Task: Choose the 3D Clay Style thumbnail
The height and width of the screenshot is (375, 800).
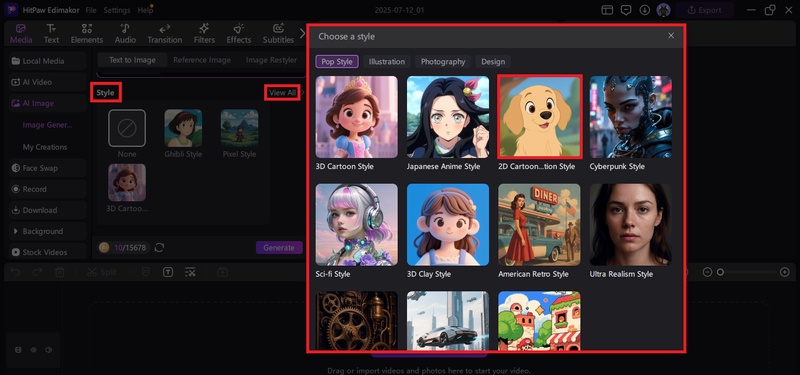Action: coord(447,224)
